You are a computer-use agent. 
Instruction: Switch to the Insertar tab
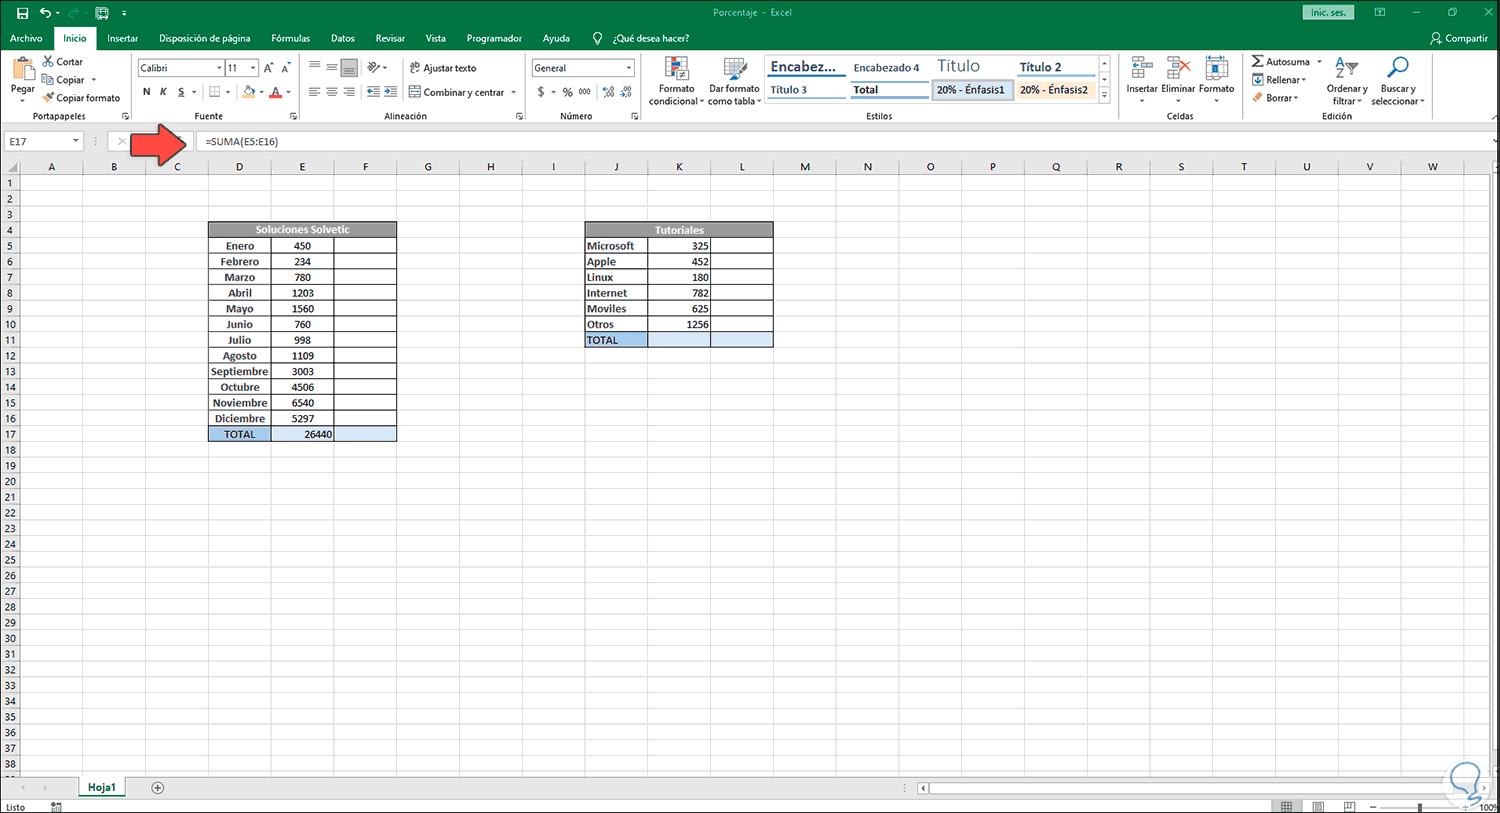tap(123, 38)
